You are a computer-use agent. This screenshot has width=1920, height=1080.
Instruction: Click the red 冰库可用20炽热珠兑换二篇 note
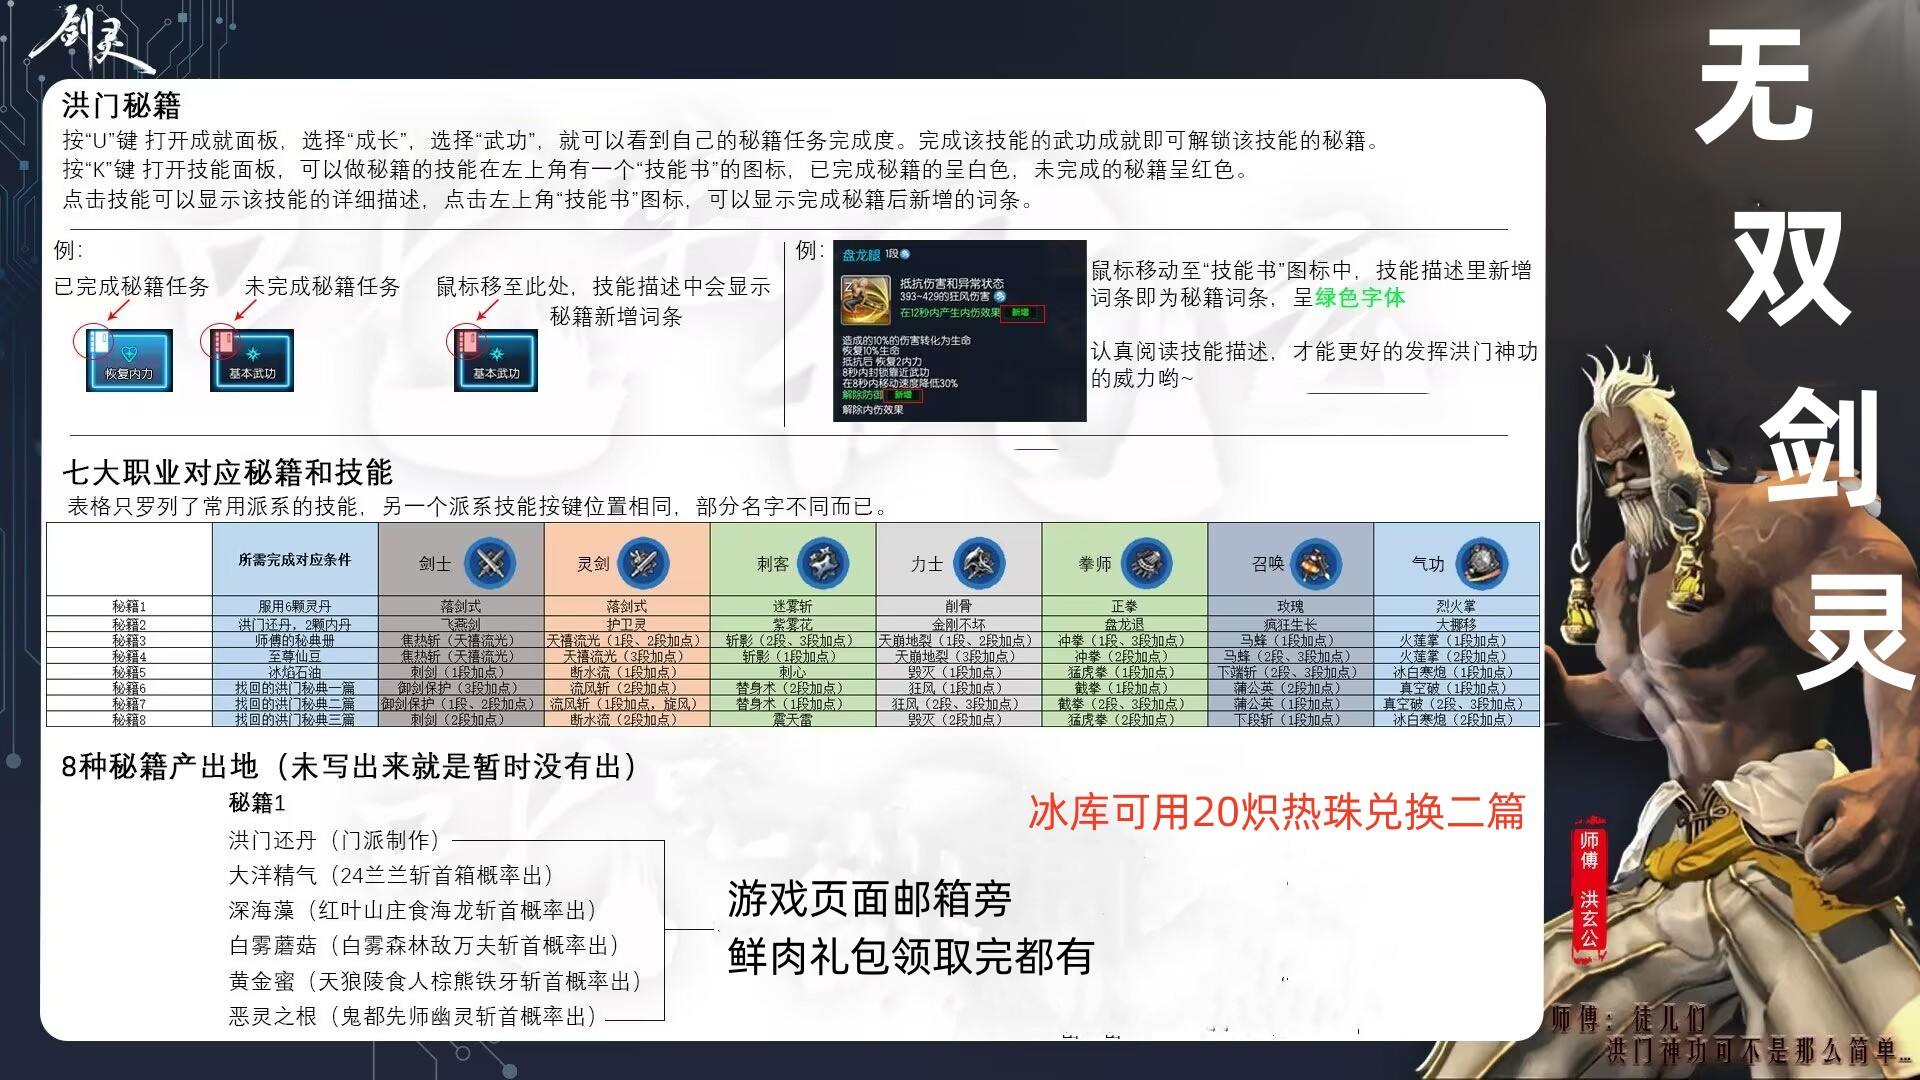click(1277, 811)
